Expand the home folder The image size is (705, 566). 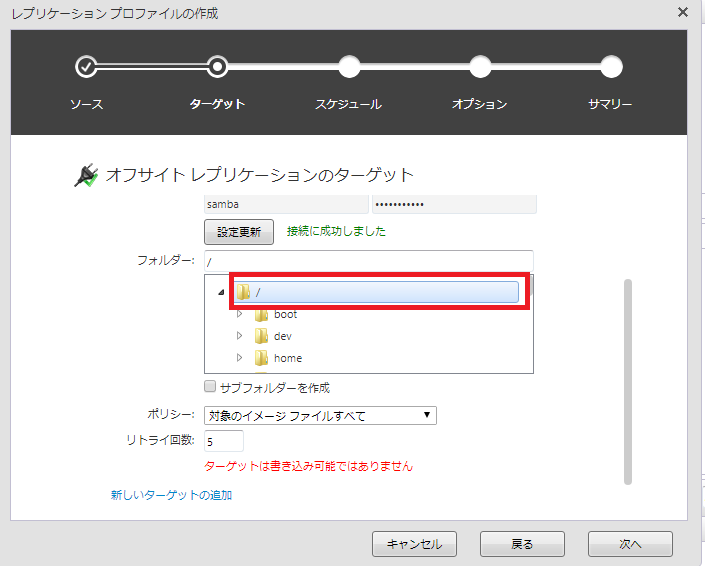pyautogui.click(x=240, y=358)
